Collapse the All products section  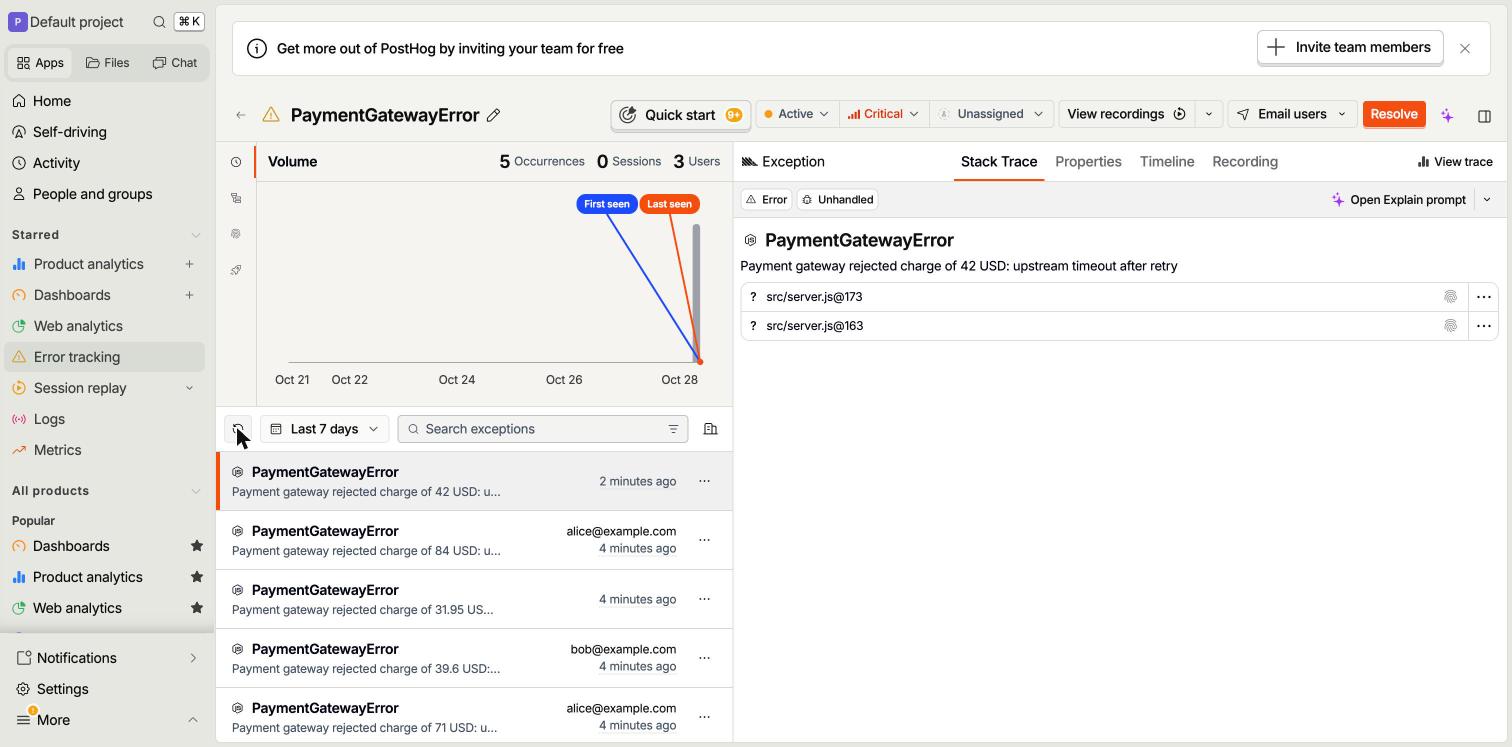(x=196, y=491)
